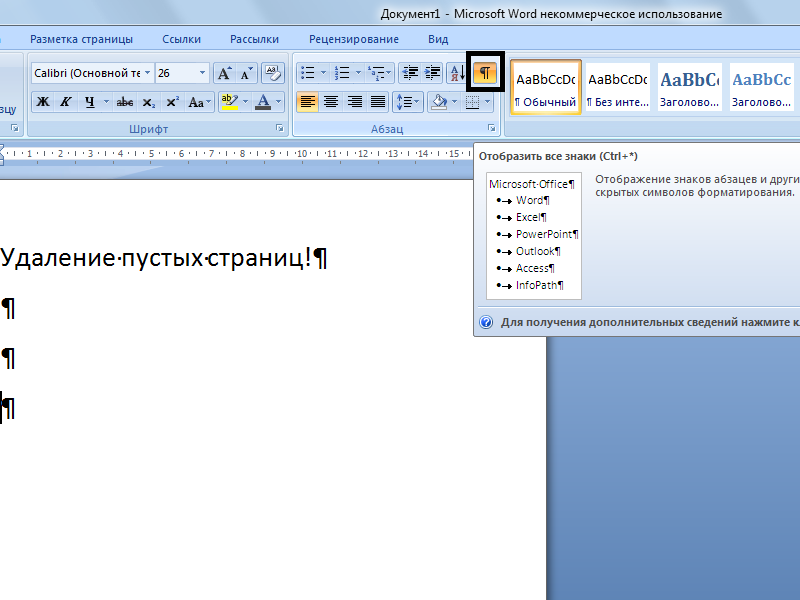
Task: Click the borders icon
Action: tap(473, 102)
